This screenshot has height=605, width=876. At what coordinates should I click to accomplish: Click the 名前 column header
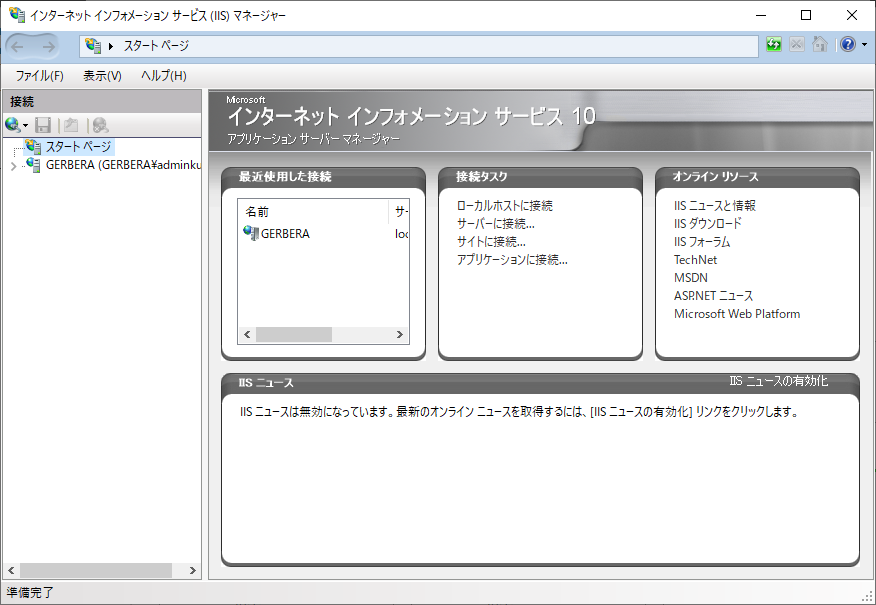click(x=313, y=212)
